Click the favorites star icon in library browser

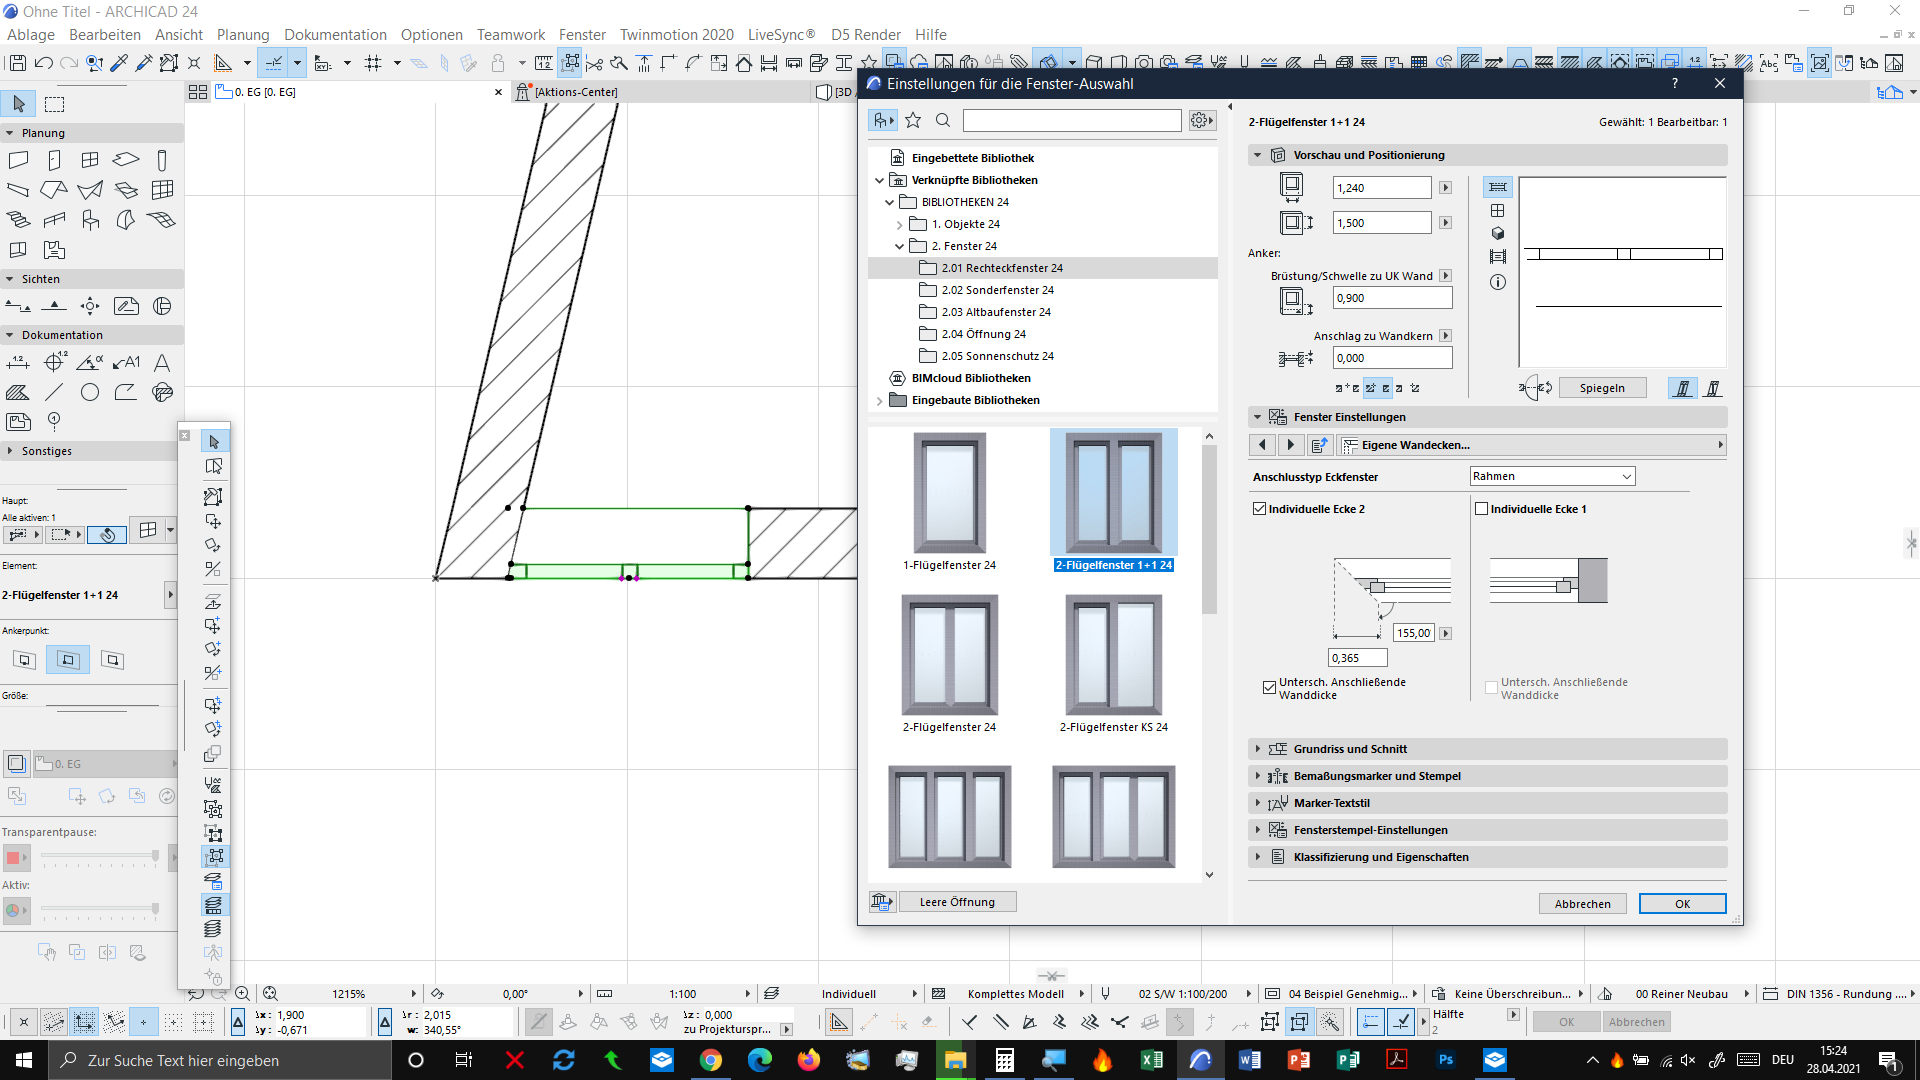tap(912, 120)
